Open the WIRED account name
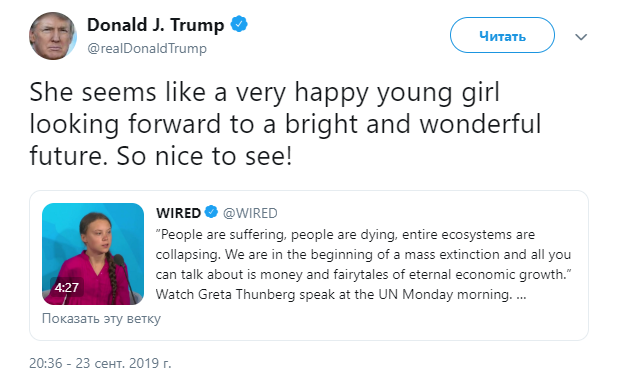 tap(178, 213)
